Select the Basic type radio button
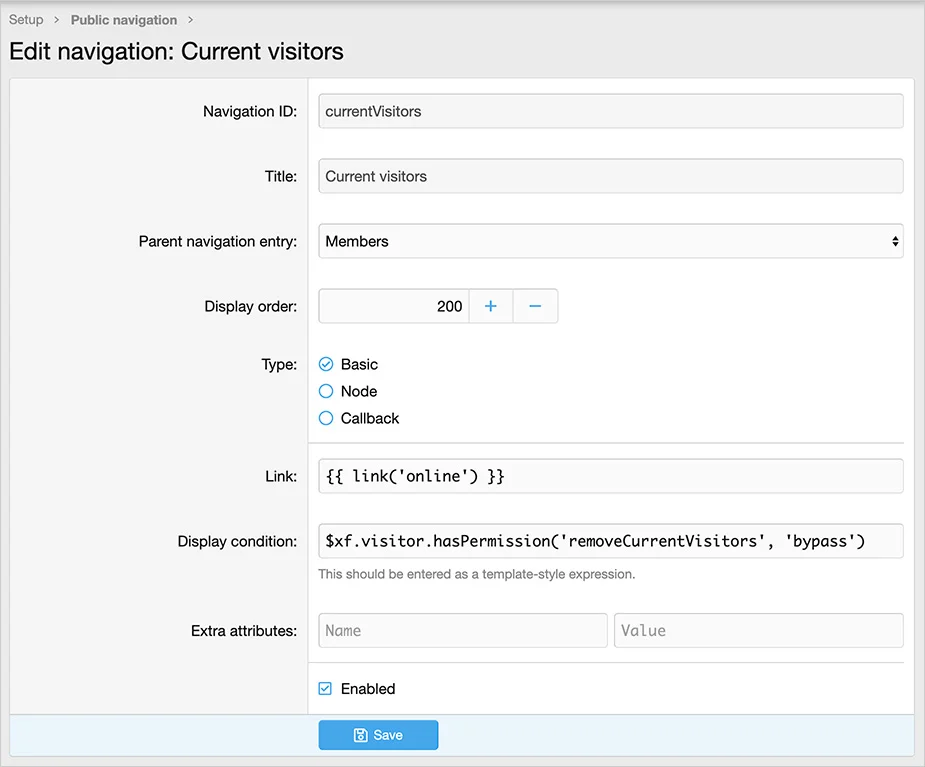 pyautogui.click(x=326, y=364)
